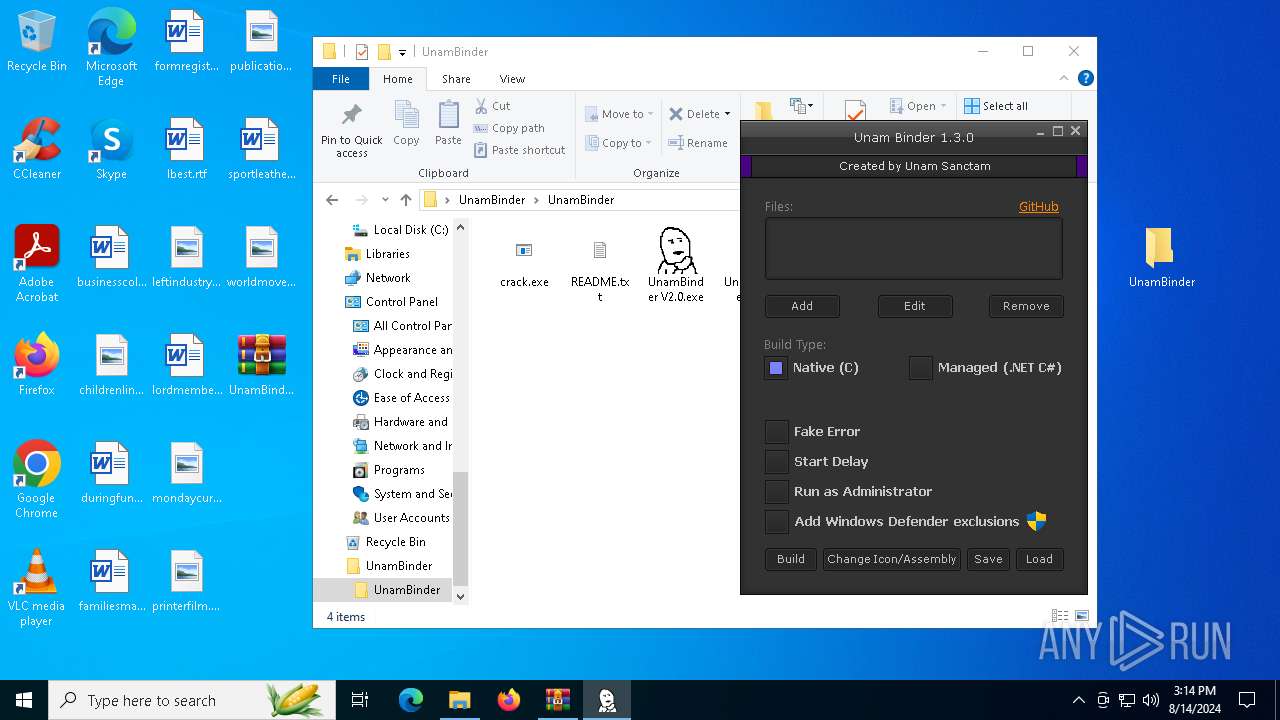This screenshot has width=1280, height=720.
Task: Click Add button in Unam Binder
Action: [802, 306]
